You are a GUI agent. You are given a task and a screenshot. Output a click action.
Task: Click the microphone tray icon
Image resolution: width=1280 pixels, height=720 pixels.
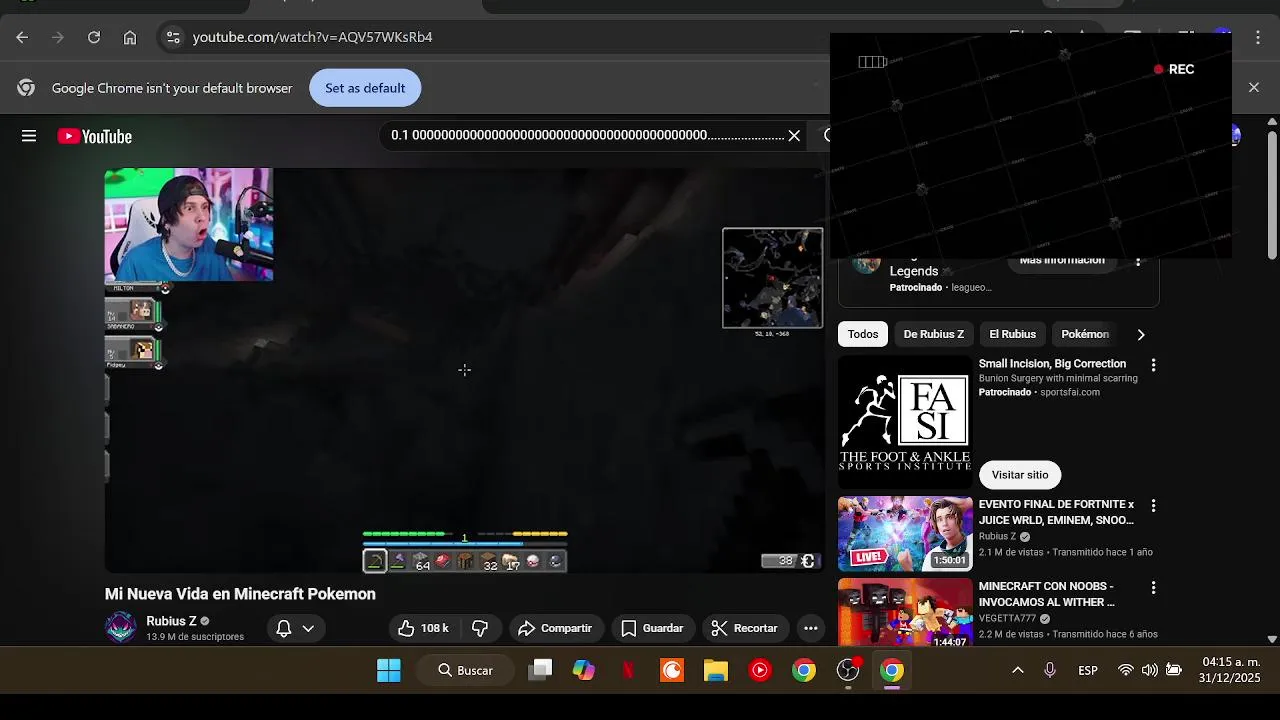click(1050, 670)
